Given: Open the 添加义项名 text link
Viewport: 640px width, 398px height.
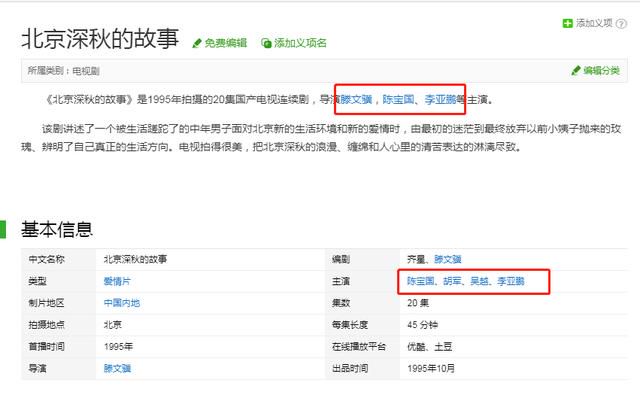Looking at the screenshot, I should [x=300, y=43].
